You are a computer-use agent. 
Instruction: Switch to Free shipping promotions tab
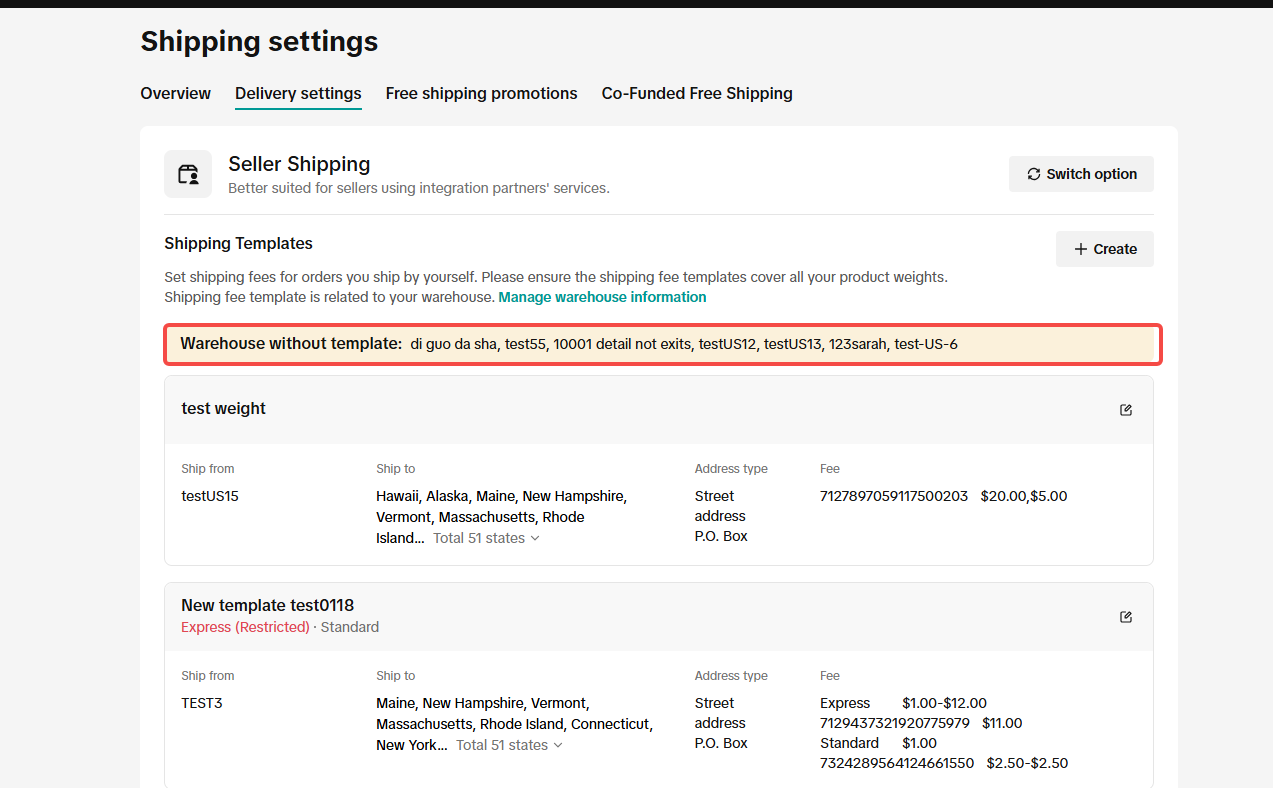click(x=481, y=93)
